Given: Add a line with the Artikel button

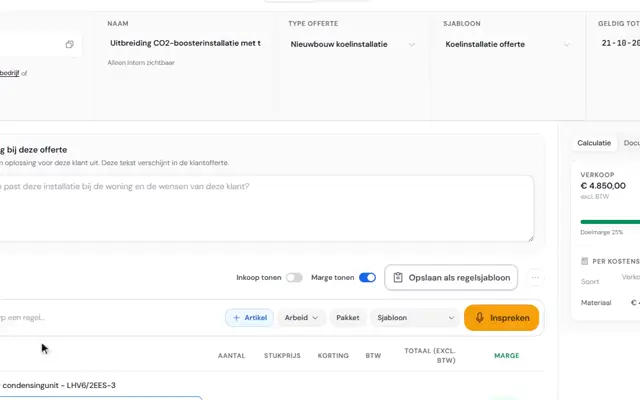Looking at the screenshot, I should [249, 318].
